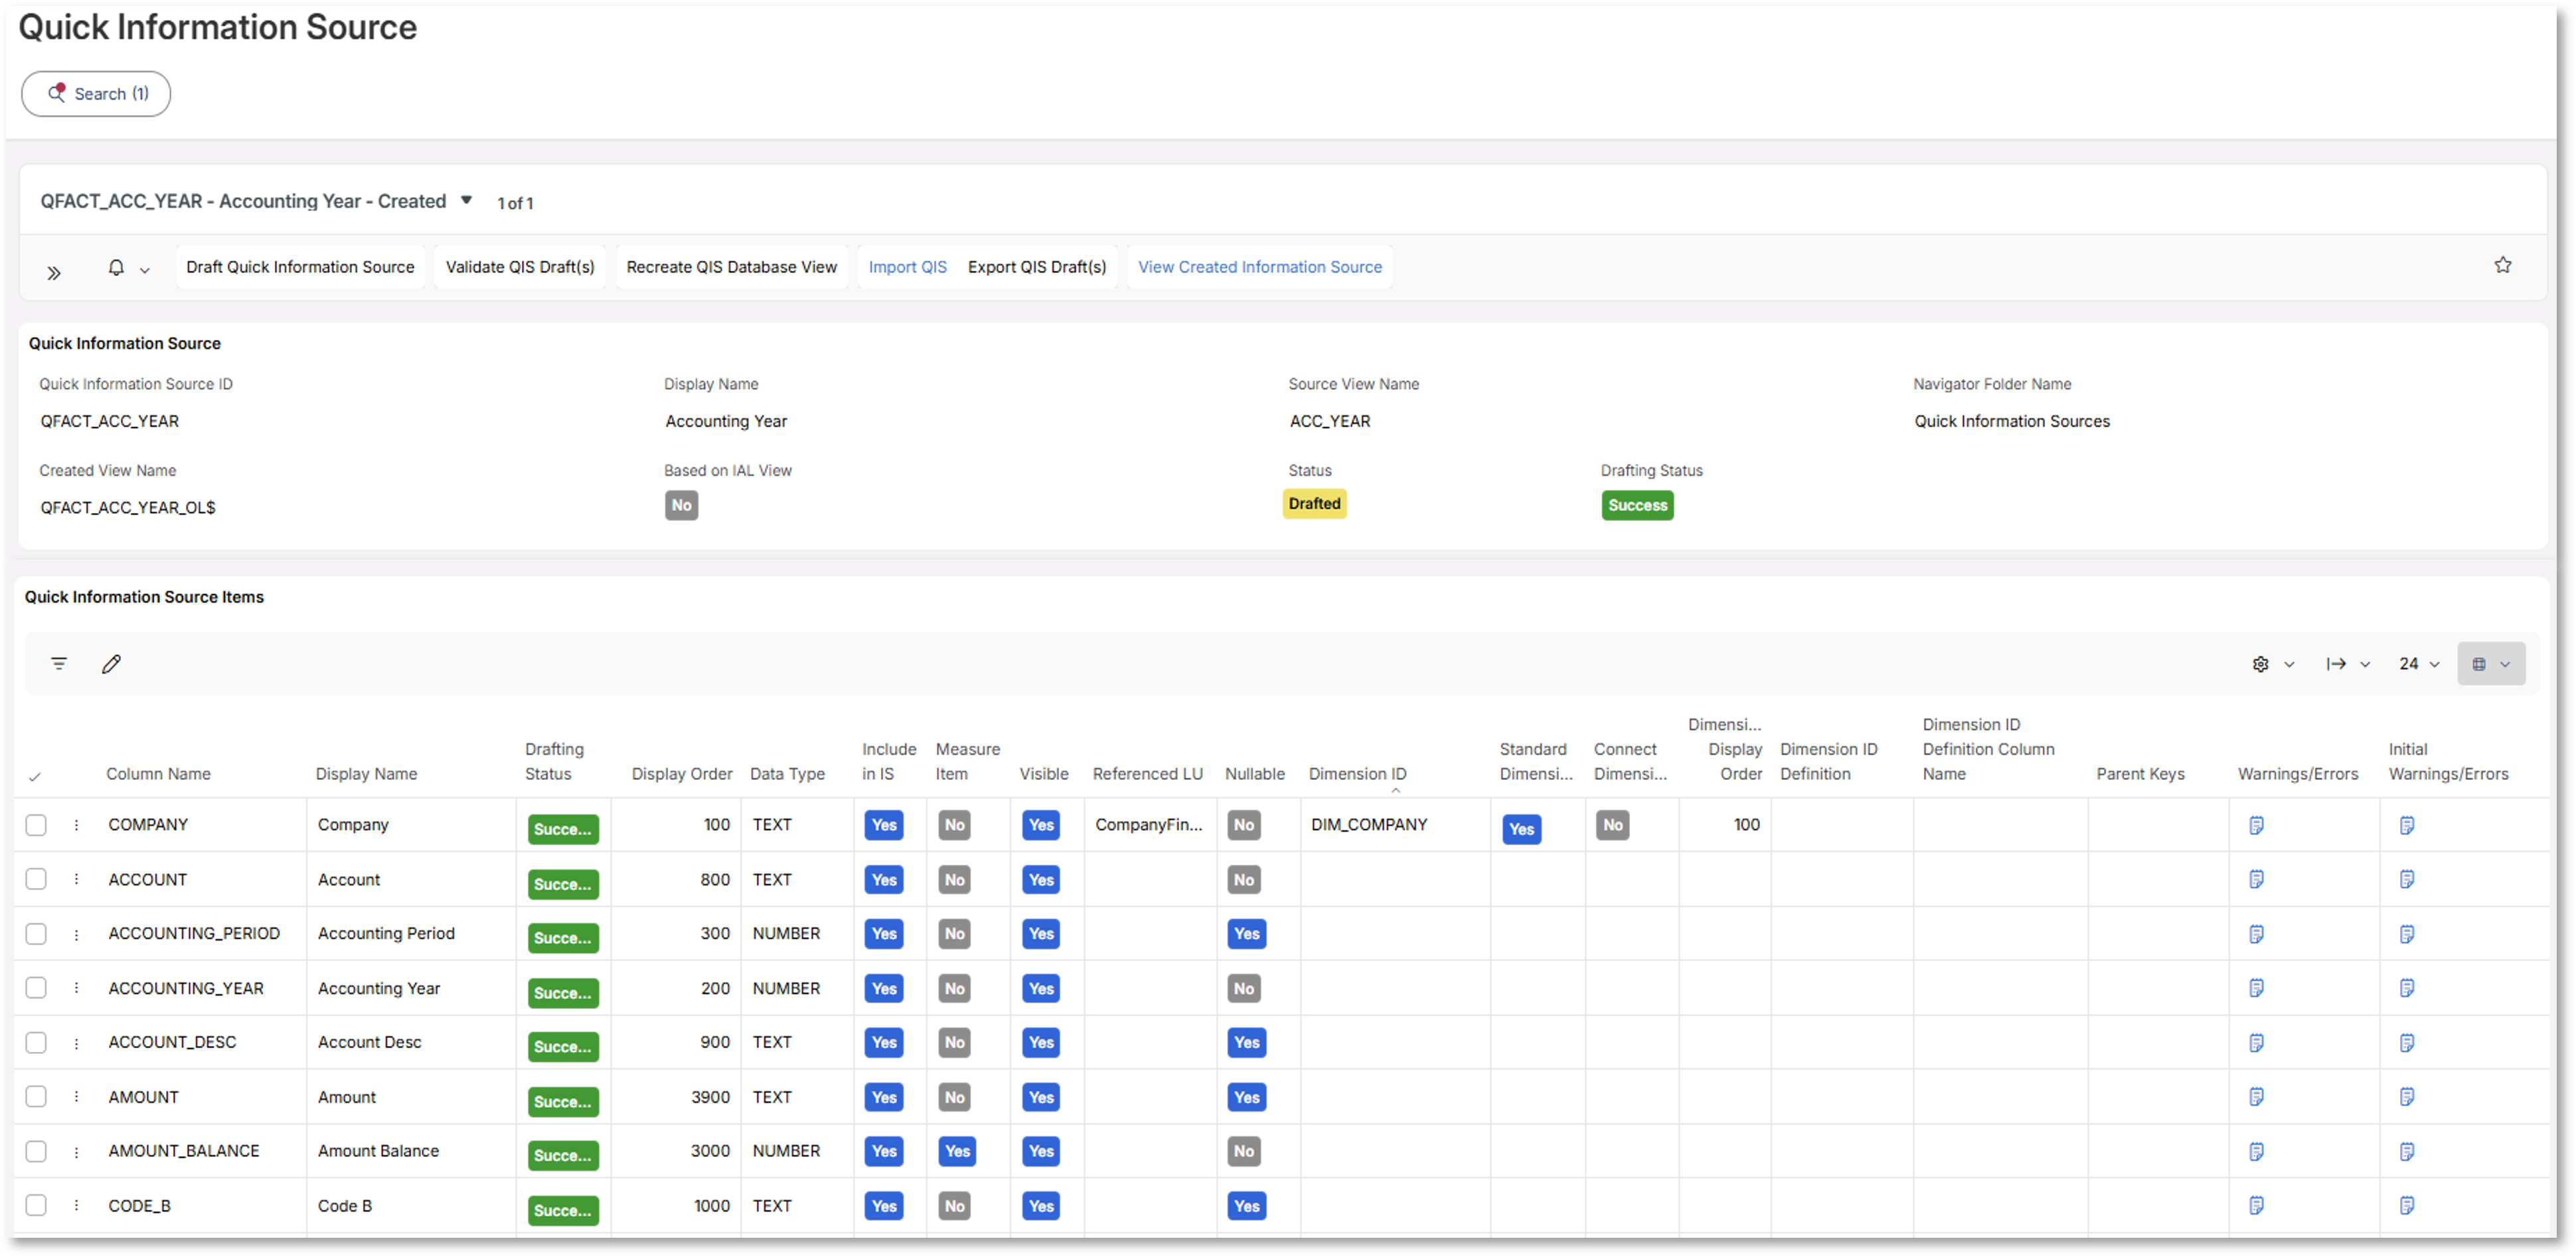Expand the chevron next to export arrow
Image resolution: width=2576 pixels, height=1257 pixels.
2365,665
